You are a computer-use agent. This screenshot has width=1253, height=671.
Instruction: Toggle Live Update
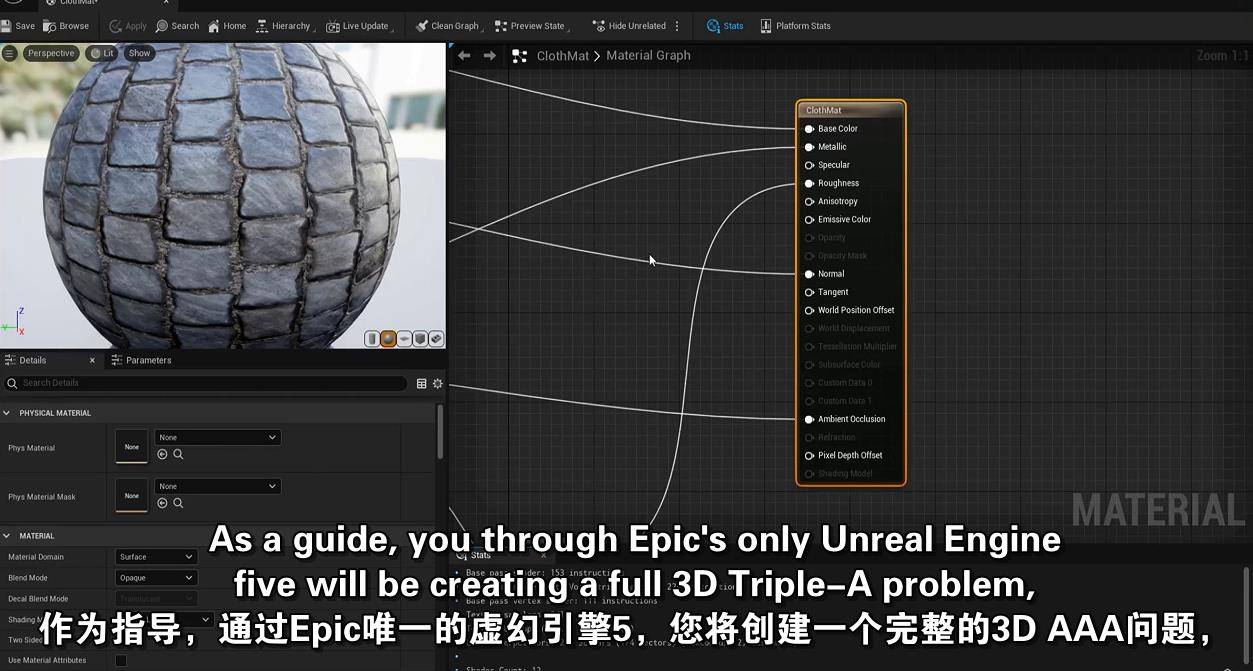(x=359, y=26)
